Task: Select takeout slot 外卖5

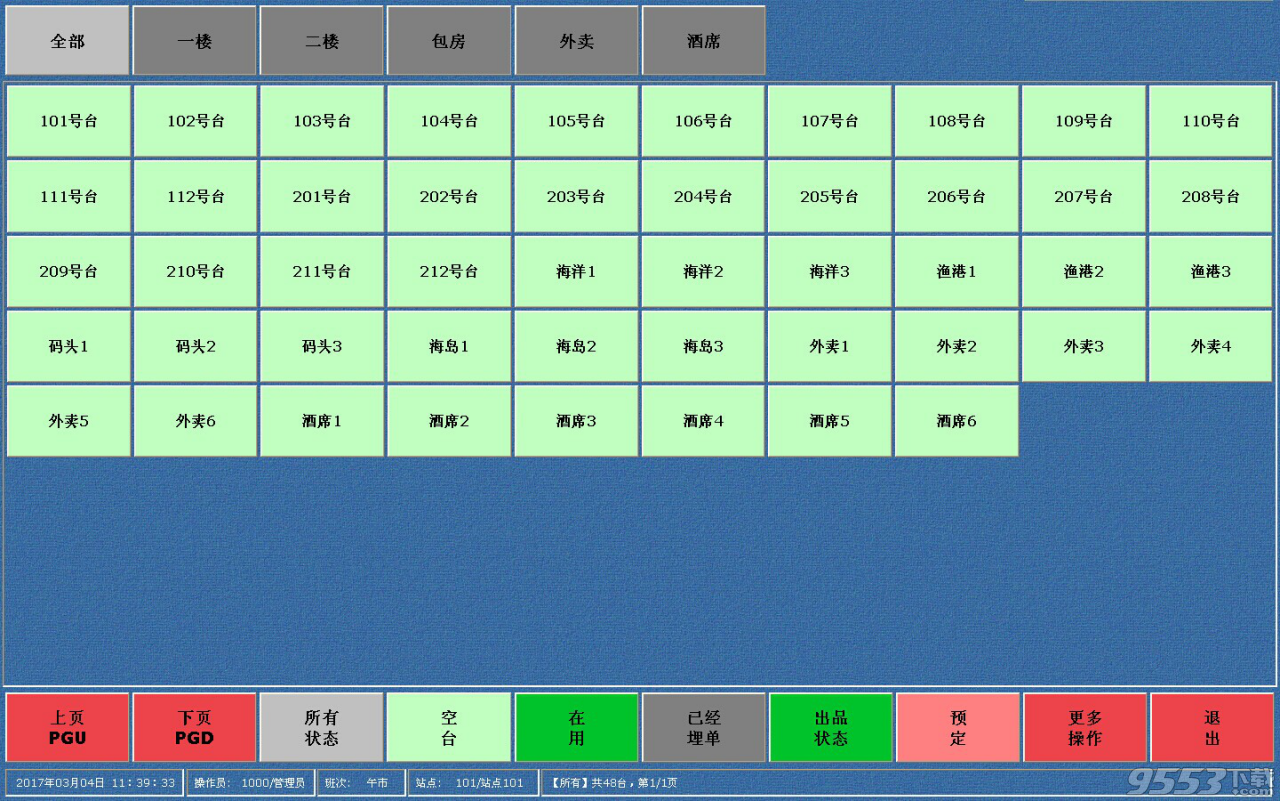Action: pyautogui.click(x=68, y=421)
